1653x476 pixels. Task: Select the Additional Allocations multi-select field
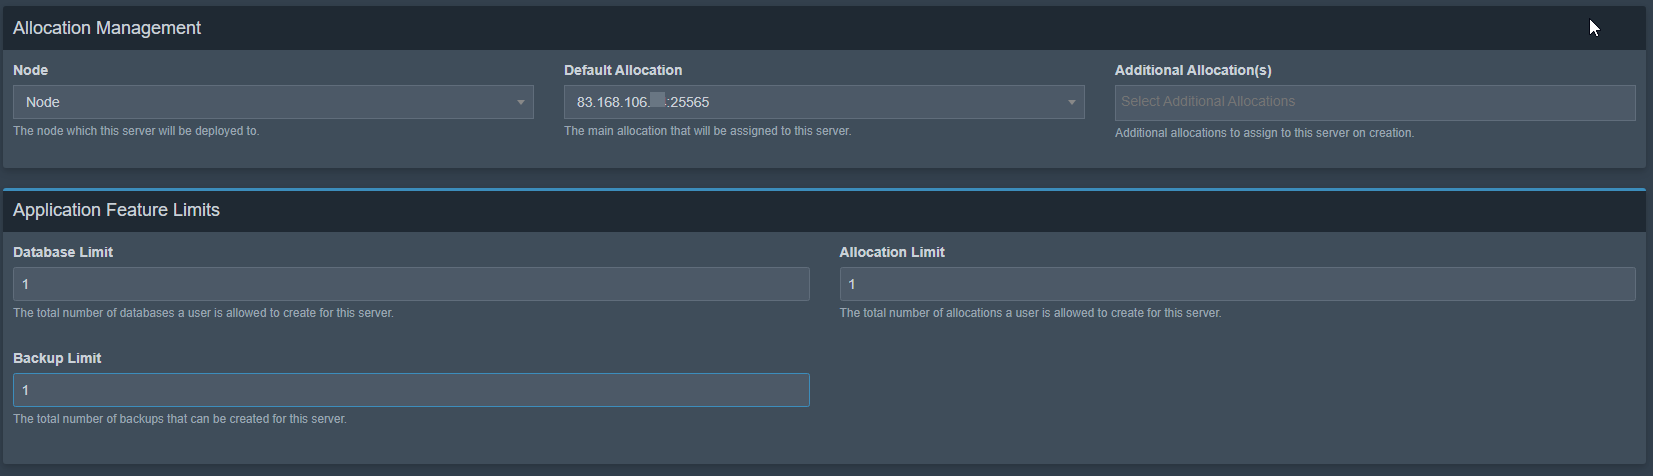(x=1374, y=102)
